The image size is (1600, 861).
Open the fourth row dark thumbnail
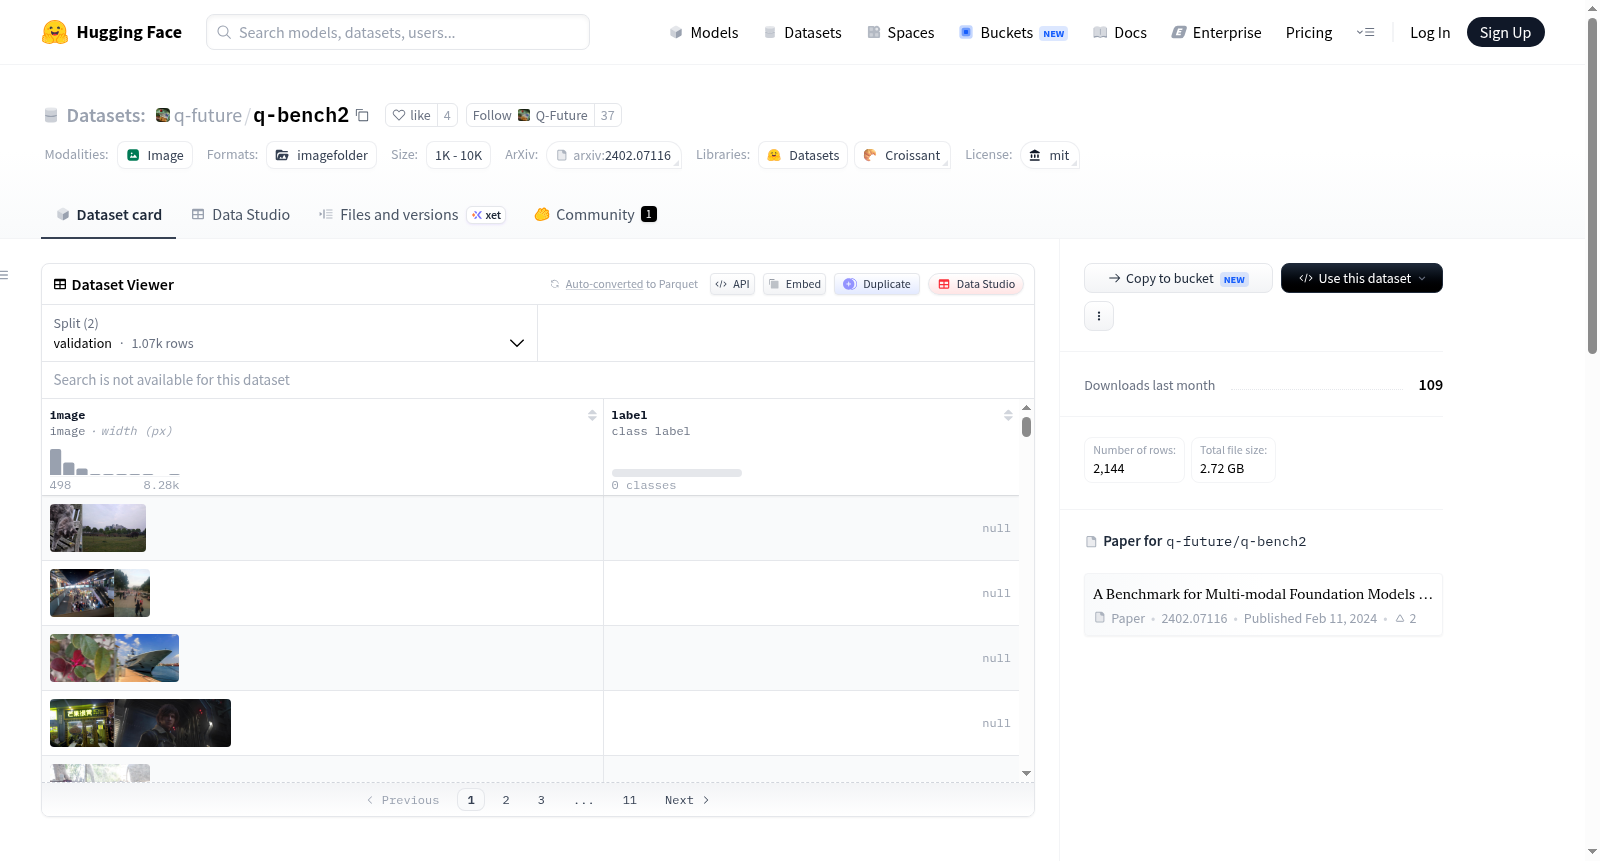click(x=140, y=723)
